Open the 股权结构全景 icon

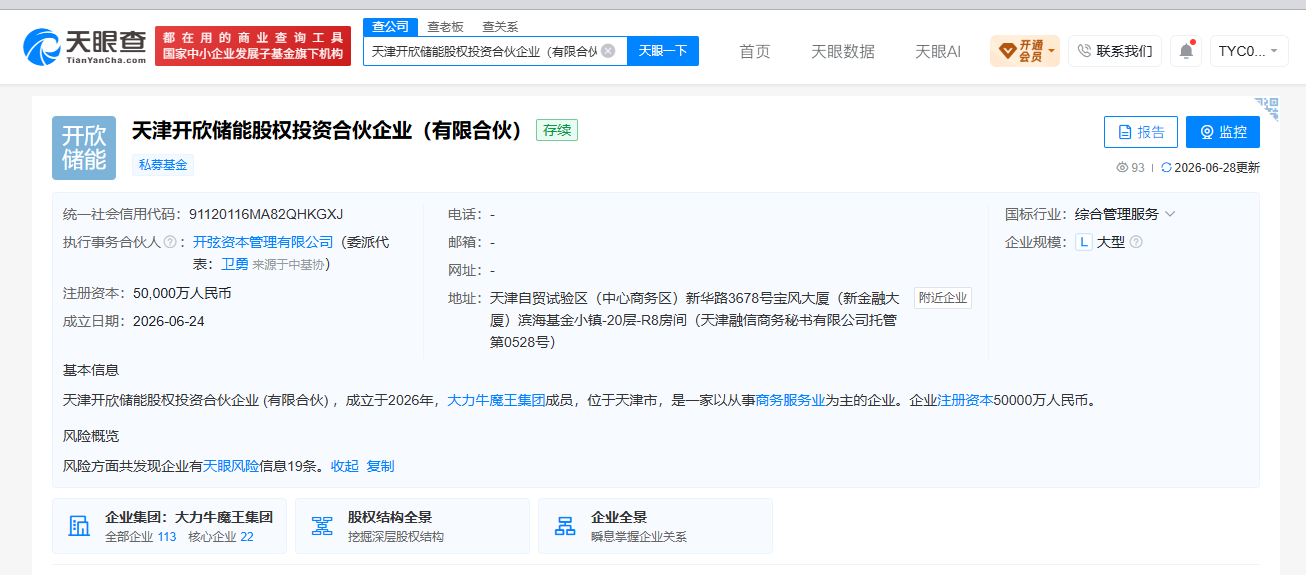(x=322, y=526)
